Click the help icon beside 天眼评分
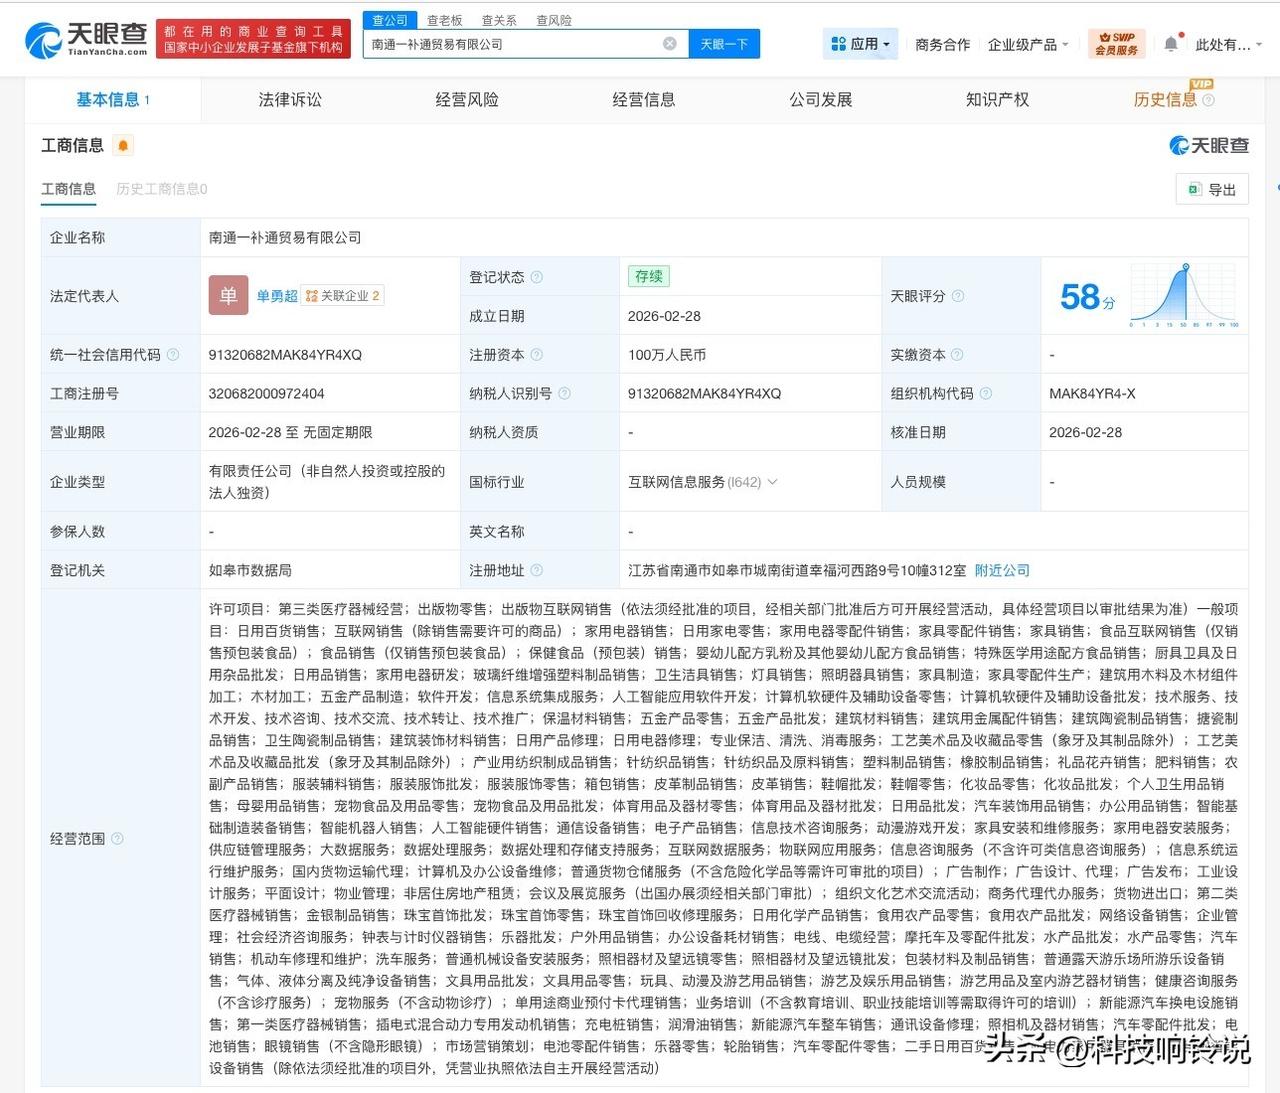This screenshot has width=1280, height=1093. pos(957,296)
